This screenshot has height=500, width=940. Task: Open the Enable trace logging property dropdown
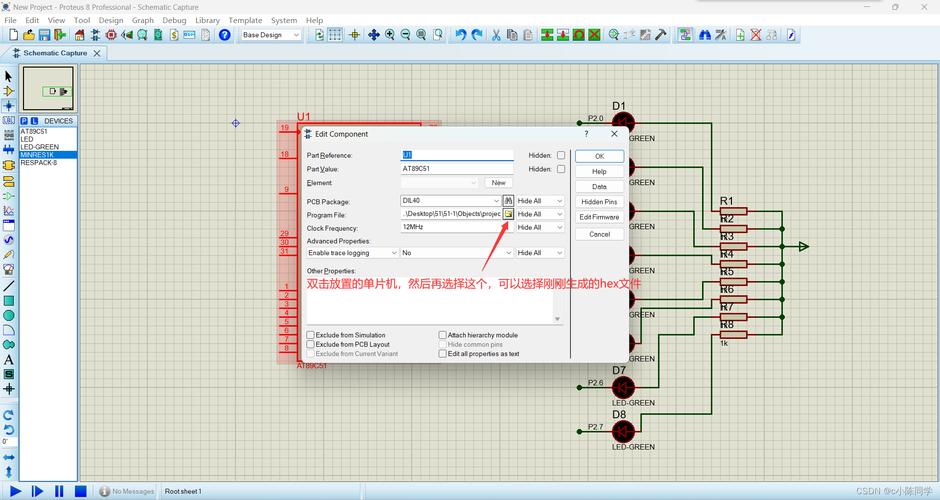click(x=352, y=253)
